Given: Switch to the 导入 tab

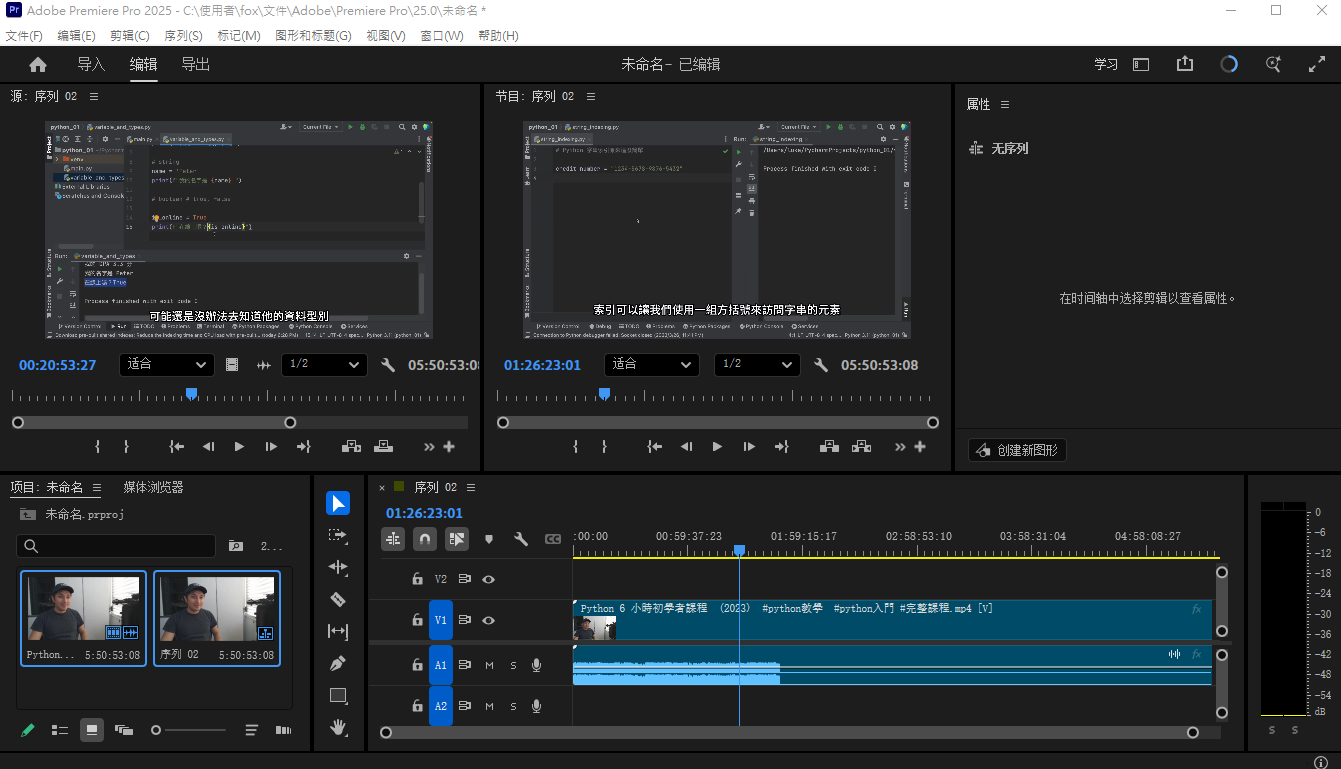Looking at the screenshot, I should [x=91, y=64].
